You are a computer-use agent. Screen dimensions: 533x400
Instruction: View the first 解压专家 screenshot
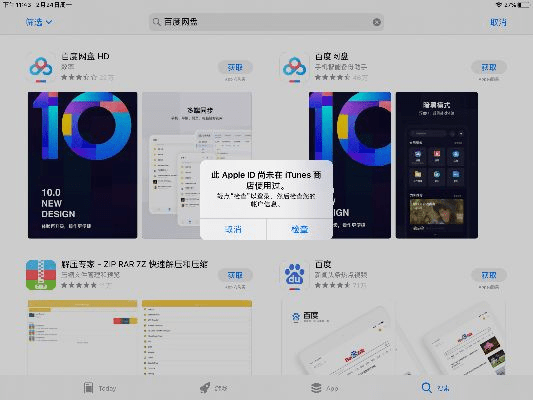point(83,337)
